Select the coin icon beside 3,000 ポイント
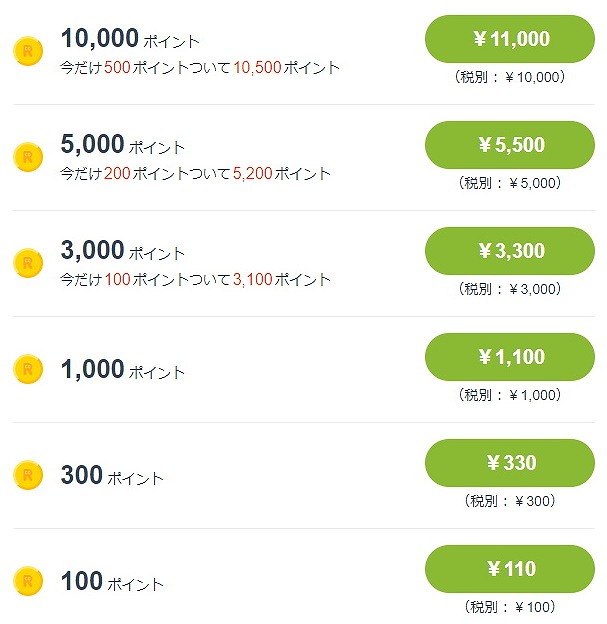 point(28,263)
